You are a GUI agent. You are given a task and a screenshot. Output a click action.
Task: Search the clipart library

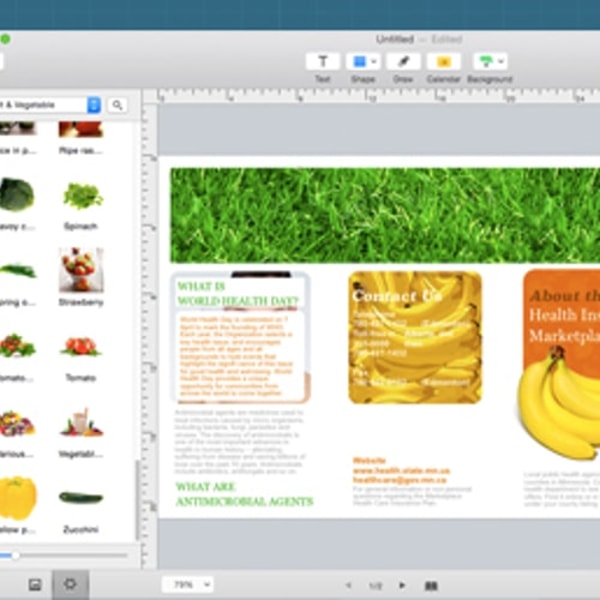(x=117, y=105)
